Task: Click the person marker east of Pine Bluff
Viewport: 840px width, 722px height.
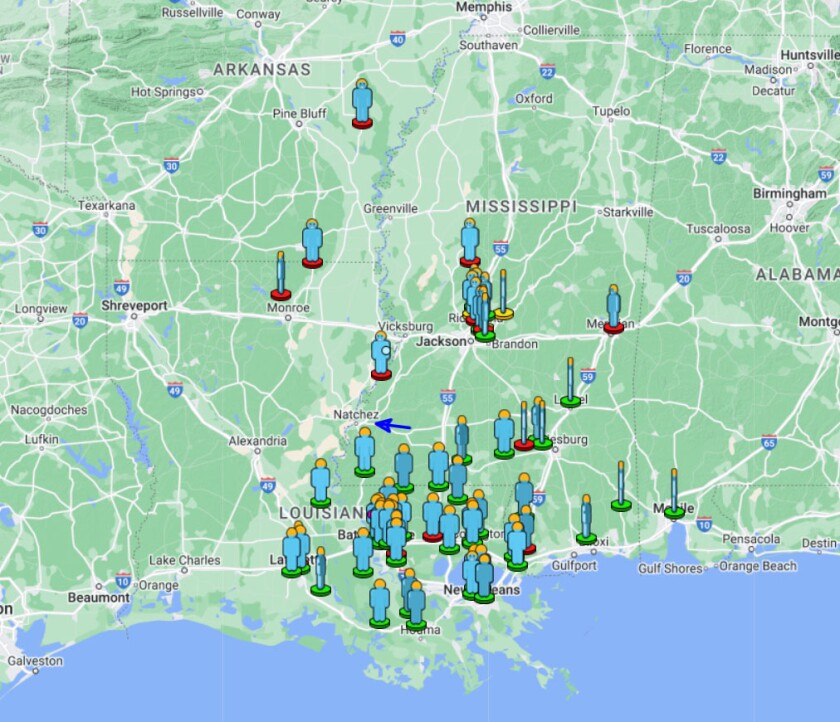Action: (x=362, y=103)
